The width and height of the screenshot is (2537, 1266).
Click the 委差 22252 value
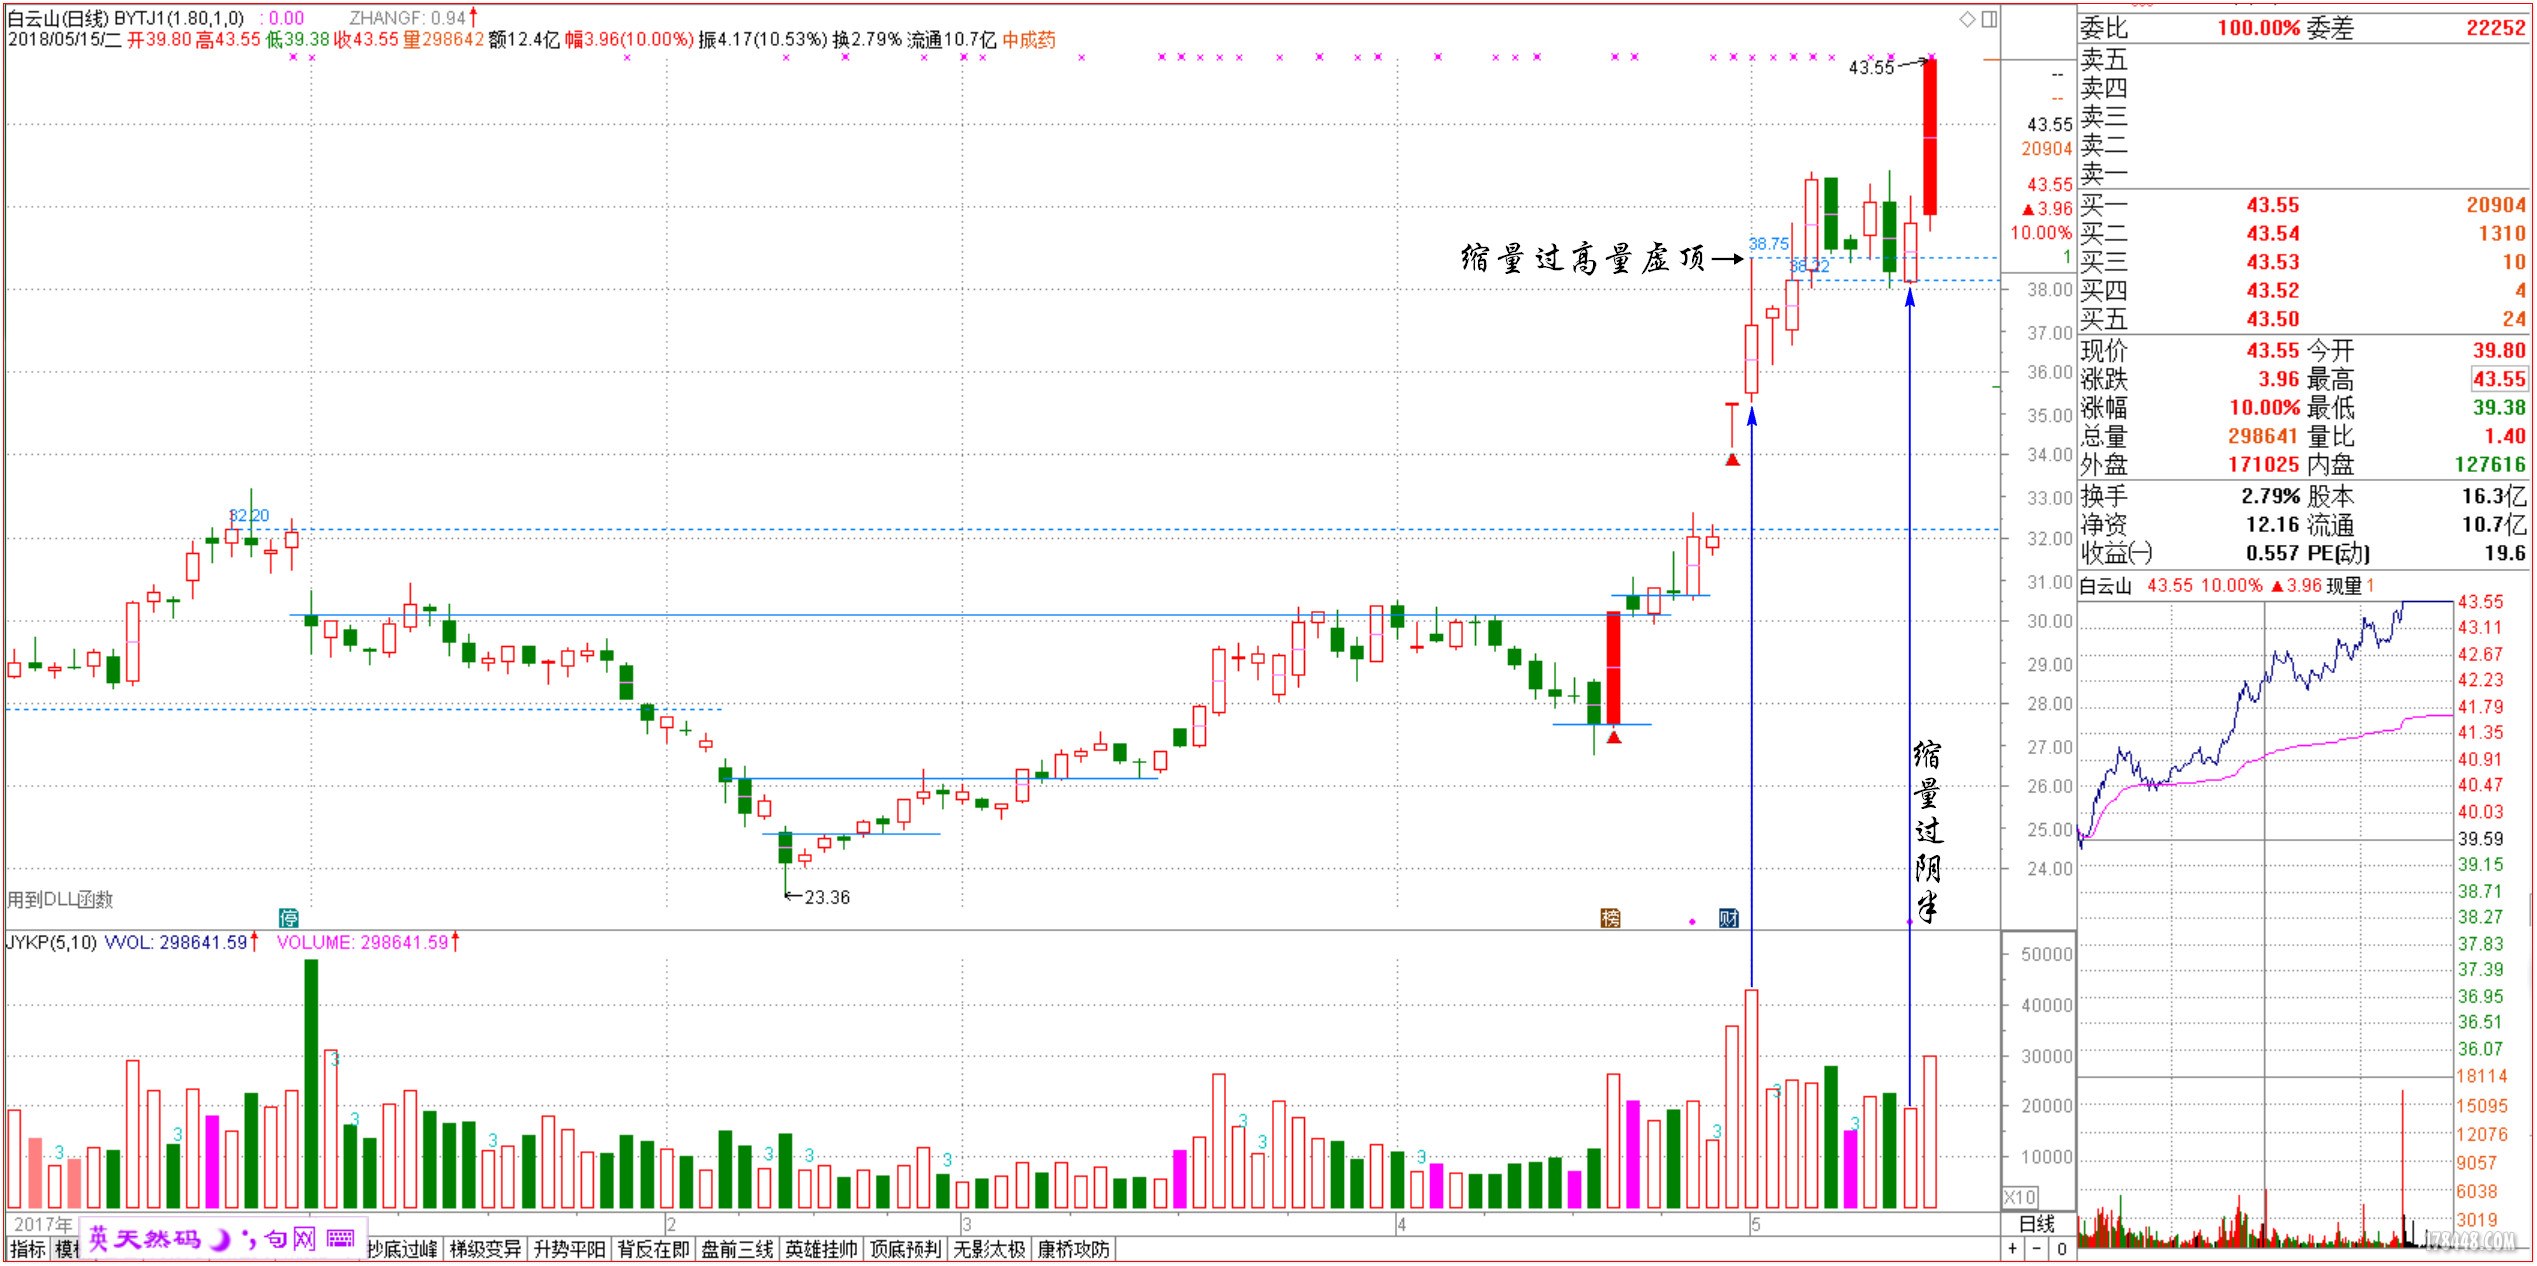pos(2496,28)
